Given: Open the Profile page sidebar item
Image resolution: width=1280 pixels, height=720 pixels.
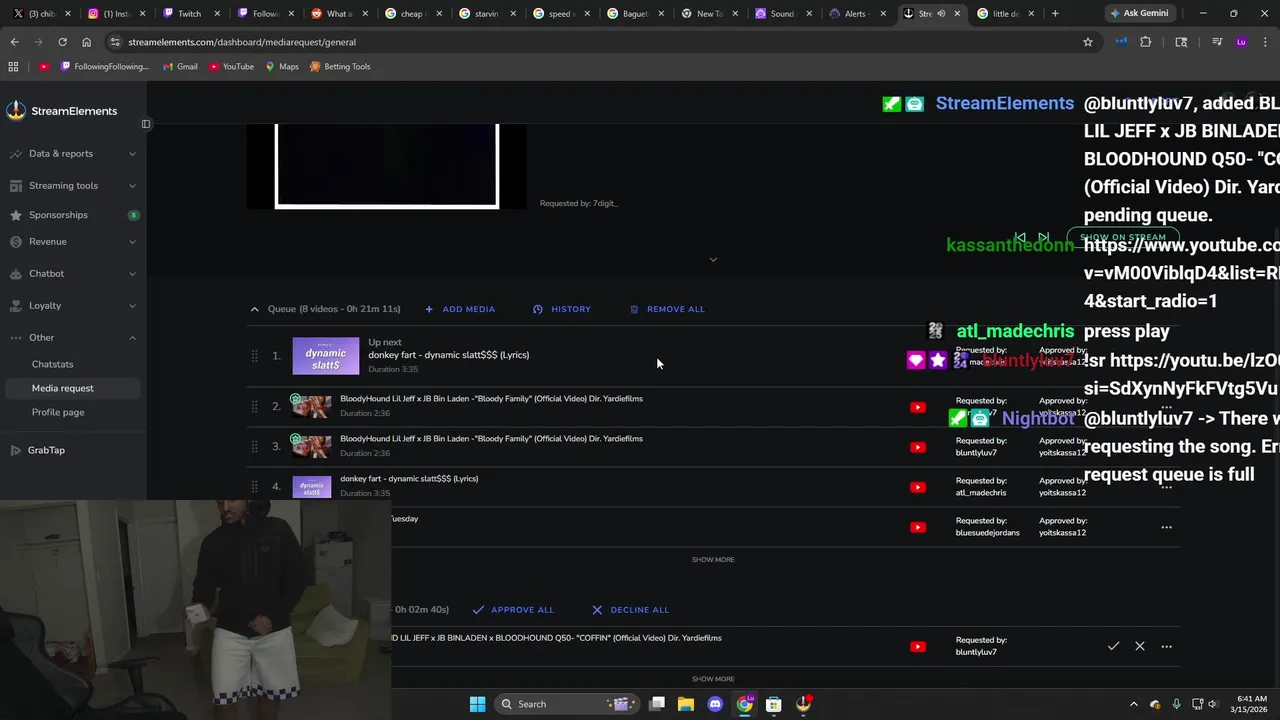Looking at the screenshot, I should click(x=58, y=412).
